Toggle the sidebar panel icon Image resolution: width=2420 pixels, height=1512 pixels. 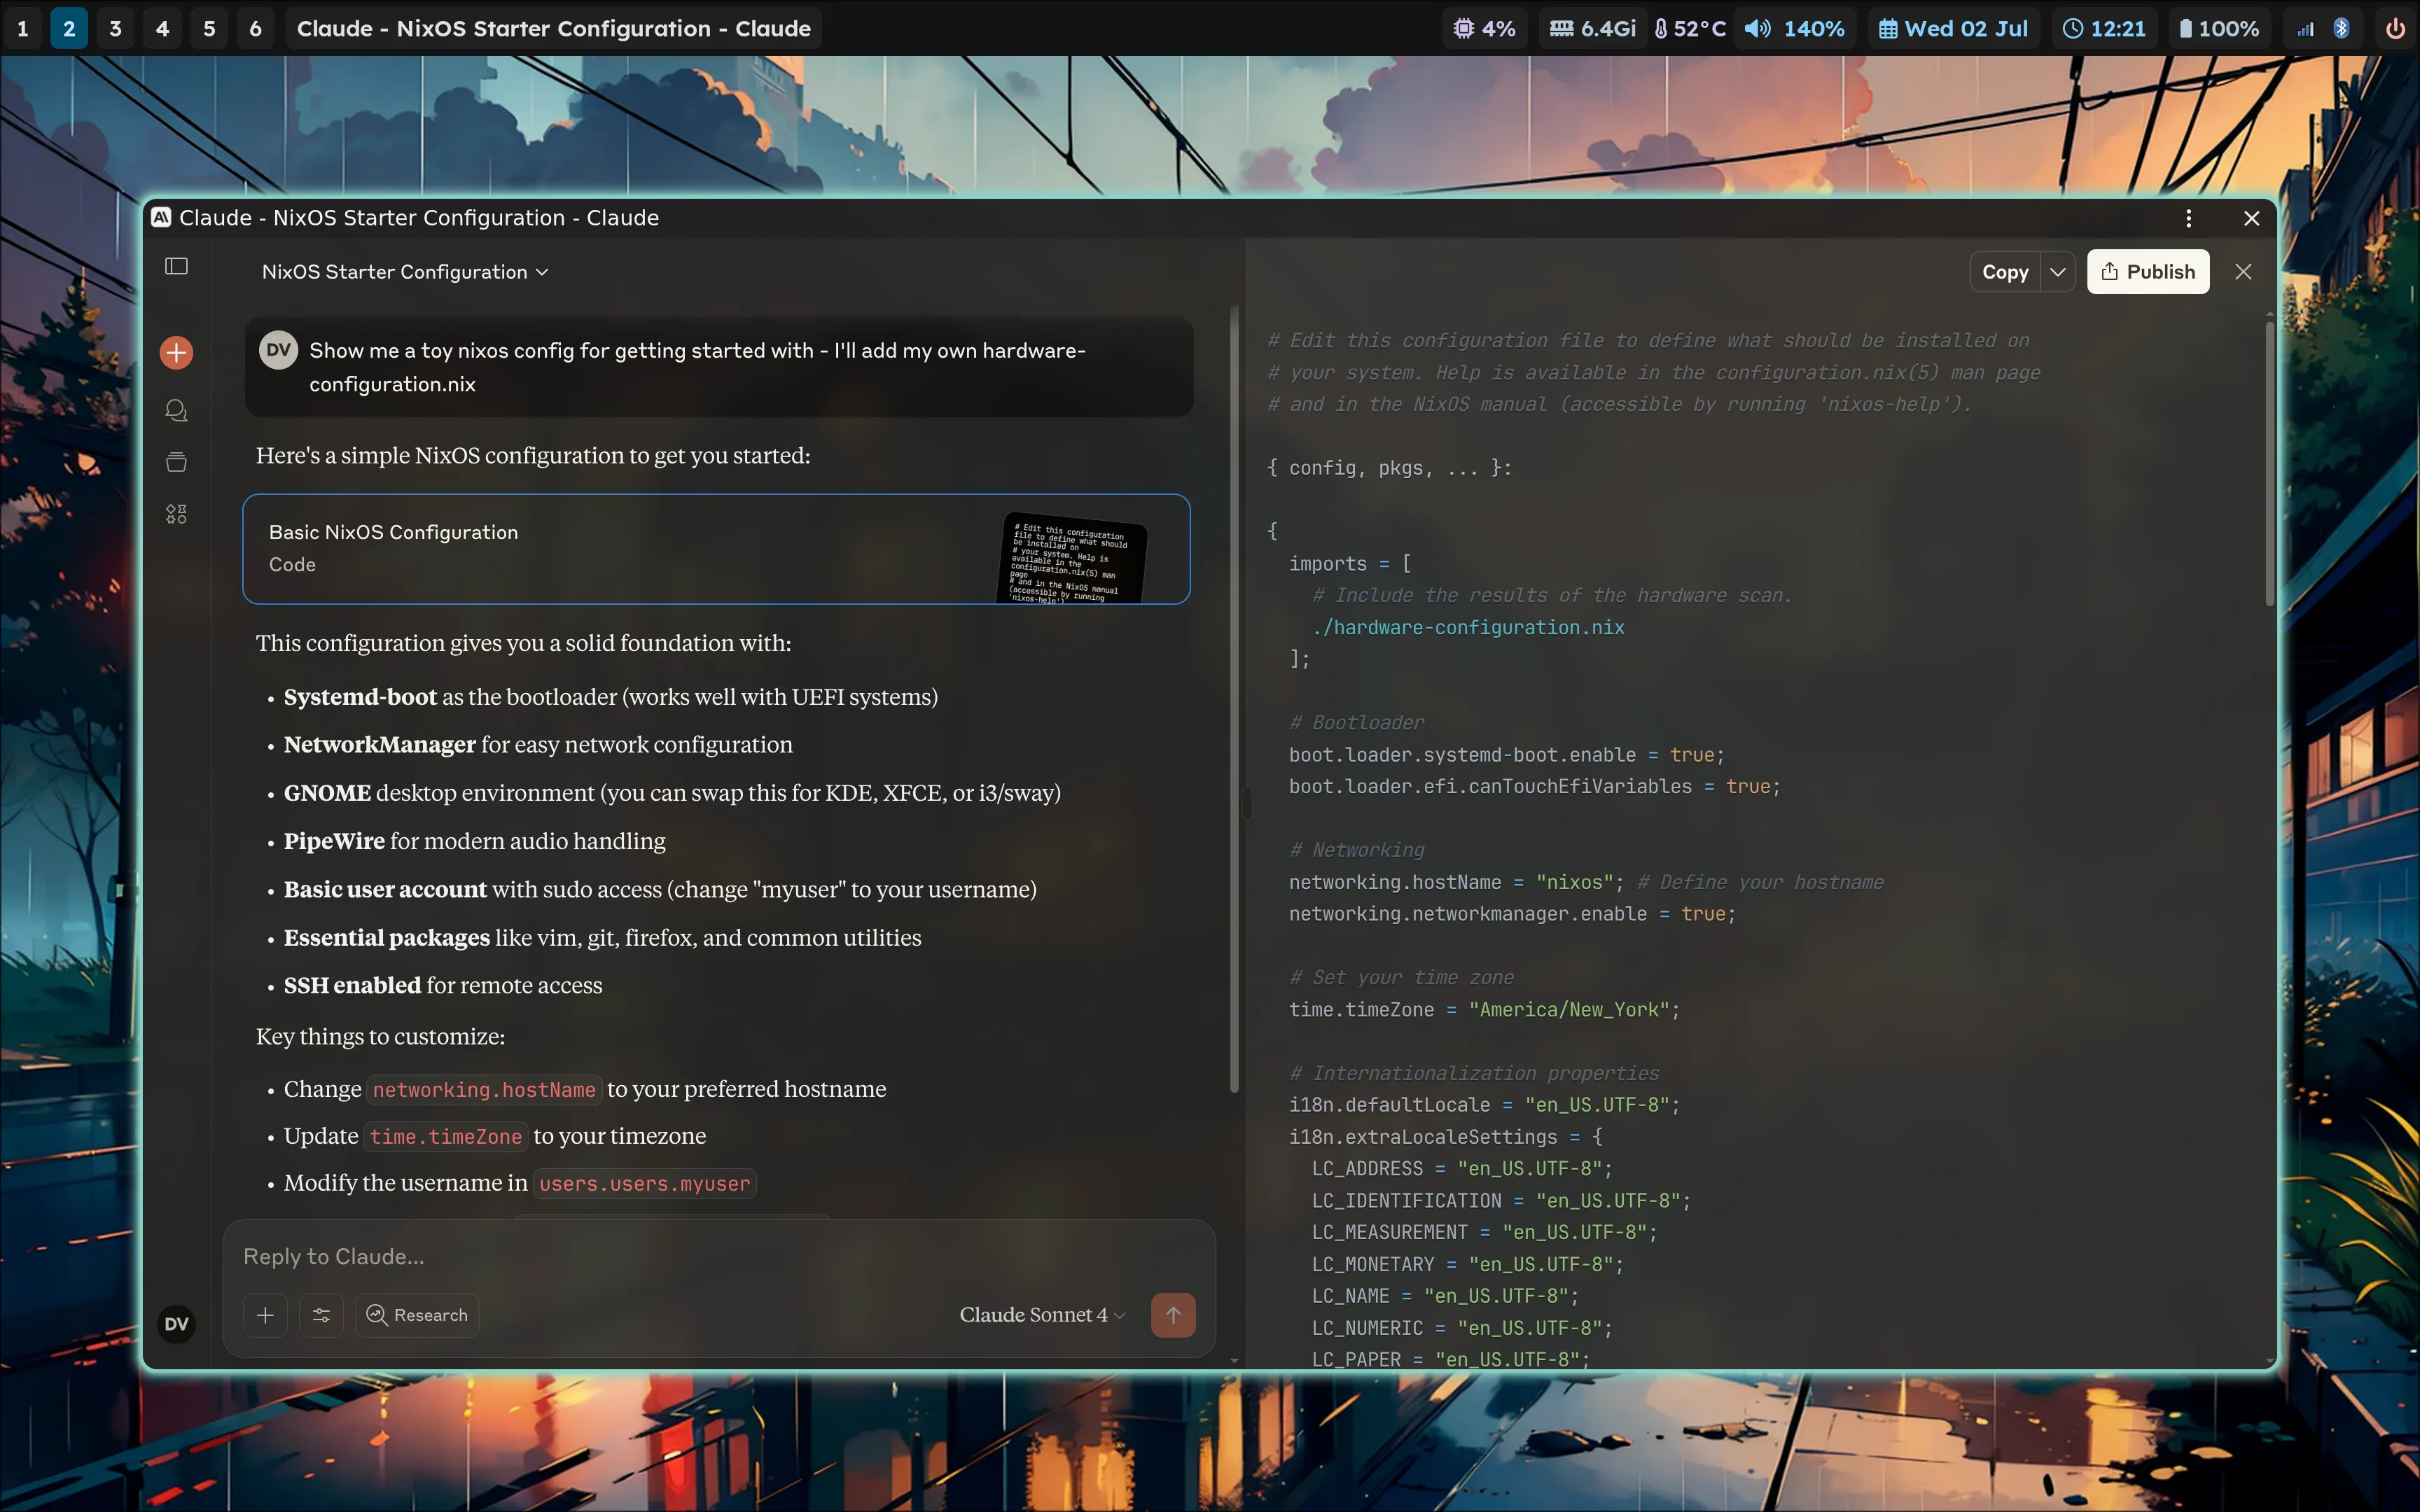pyautogui.click(x=176, y=266)
